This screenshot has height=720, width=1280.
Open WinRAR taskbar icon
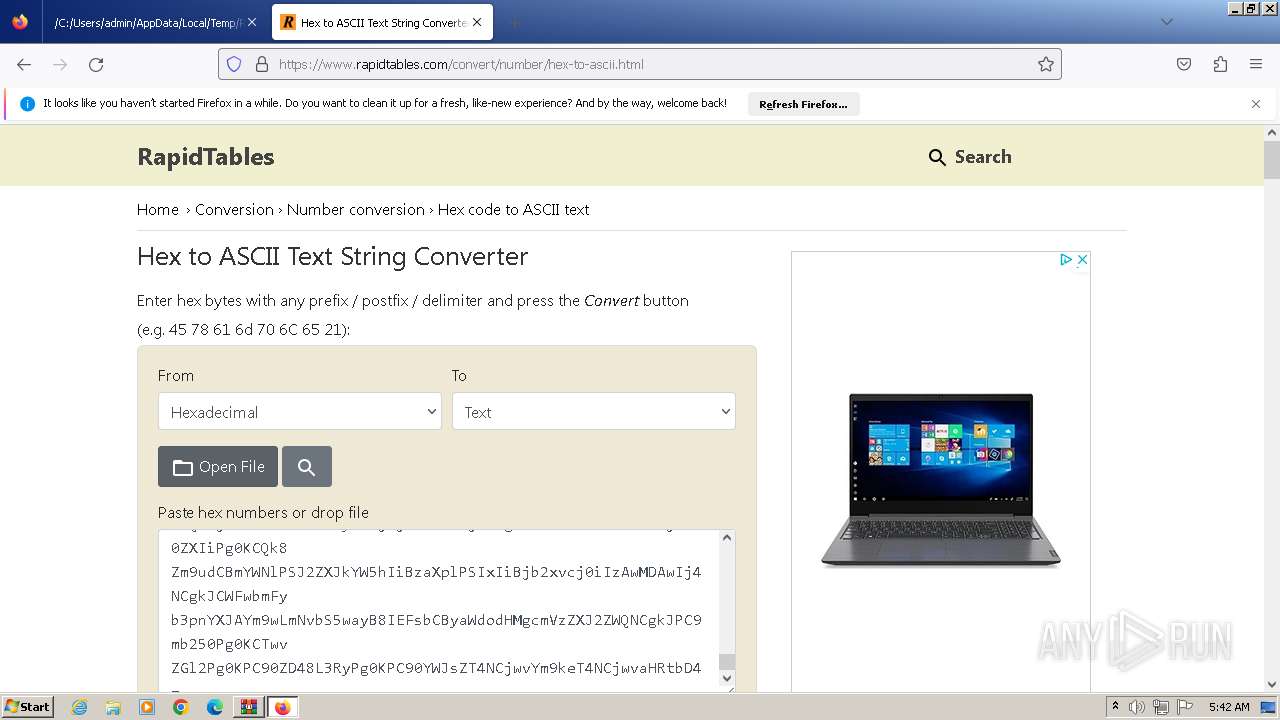click(248, 707)
